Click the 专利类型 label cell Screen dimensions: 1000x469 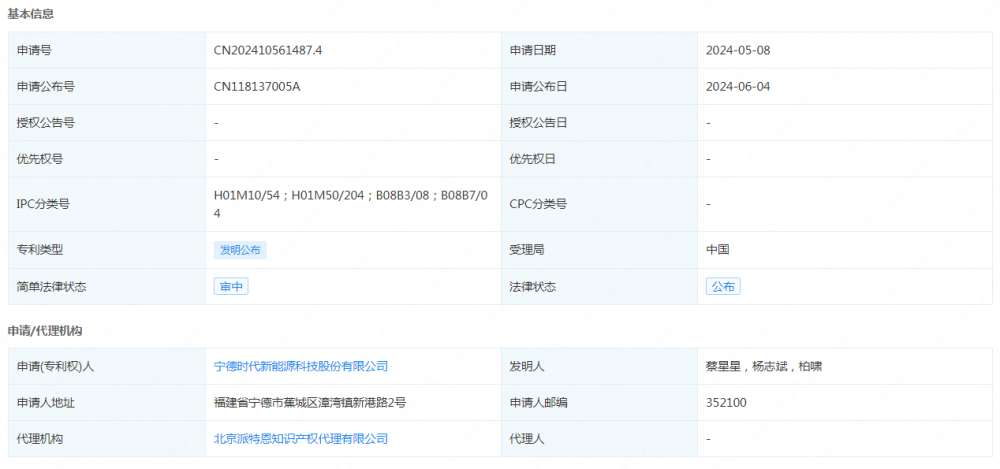pos(107,251)
